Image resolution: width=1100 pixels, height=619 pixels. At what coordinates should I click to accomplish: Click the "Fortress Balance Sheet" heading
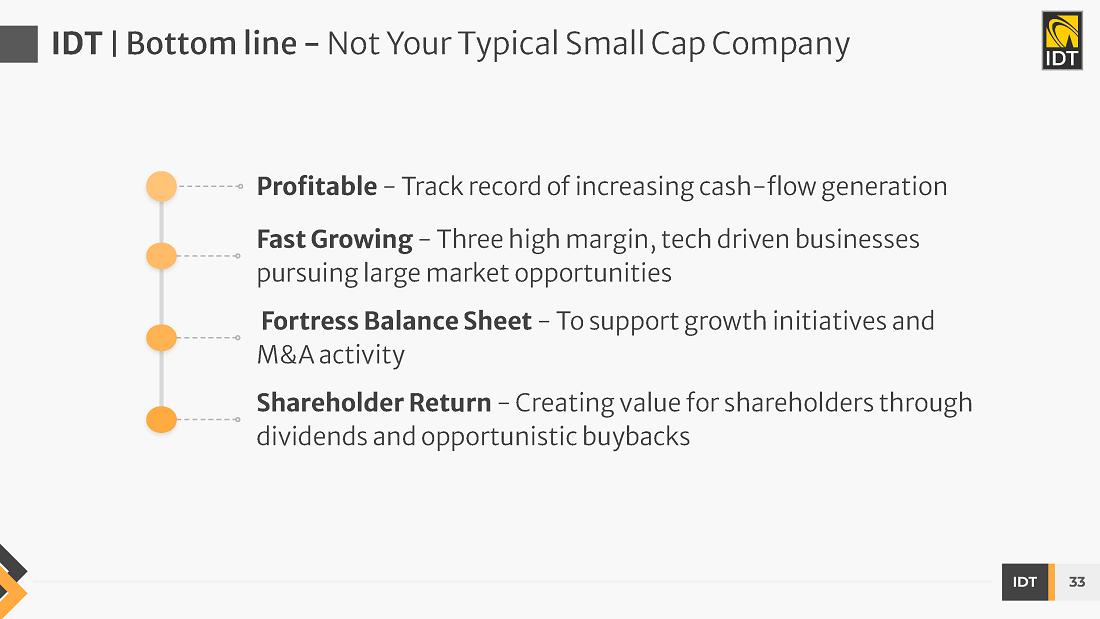pos(396,322)
